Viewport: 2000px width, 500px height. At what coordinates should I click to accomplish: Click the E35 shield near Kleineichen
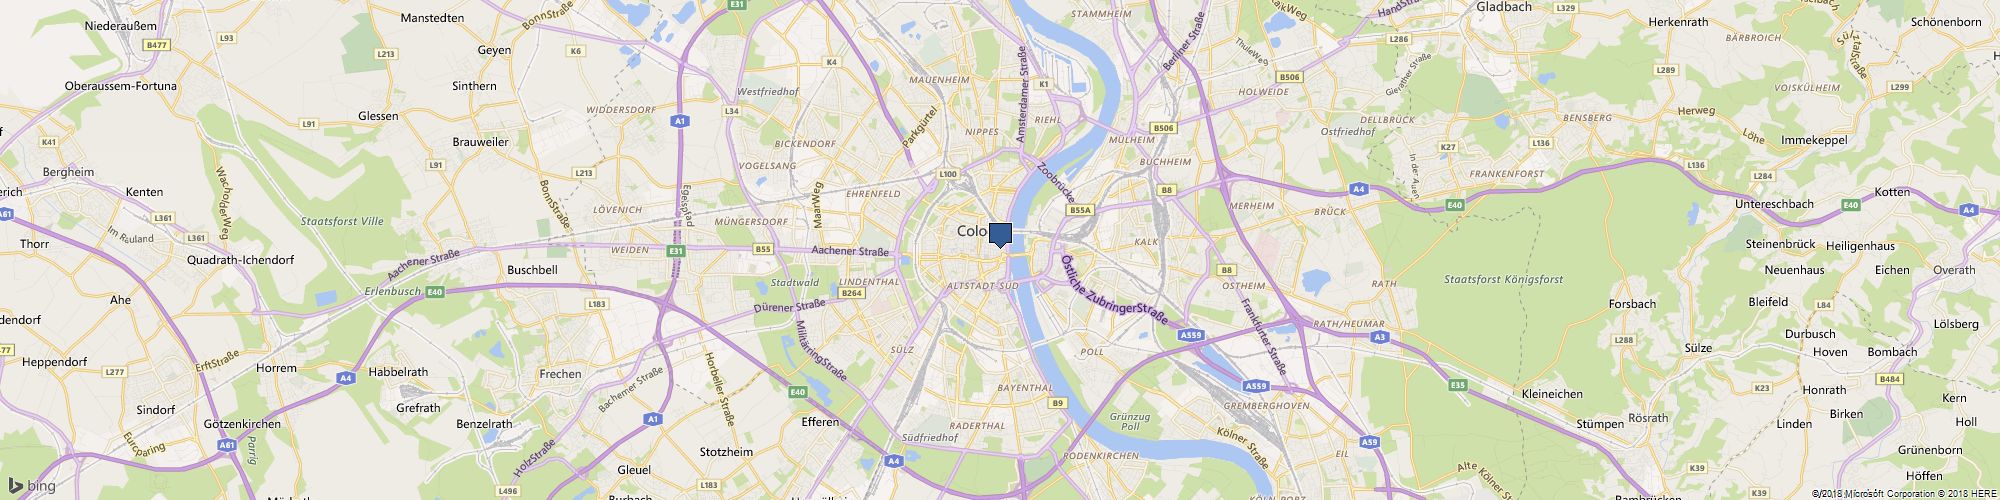point(1458,384)
